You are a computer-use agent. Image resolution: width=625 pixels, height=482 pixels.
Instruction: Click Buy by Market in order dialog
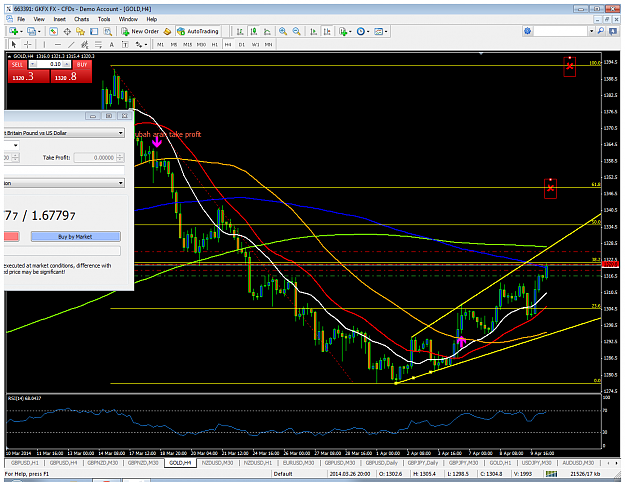[x=75, y=236]
